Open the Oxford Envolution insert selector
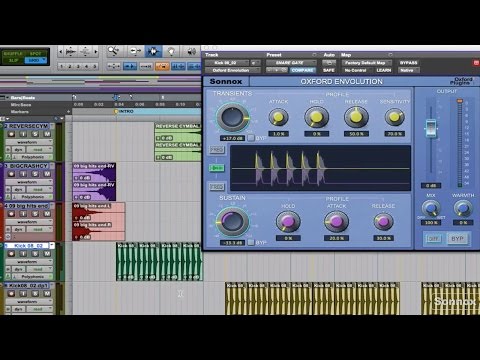The image size is (480, 360). point(232,70)
